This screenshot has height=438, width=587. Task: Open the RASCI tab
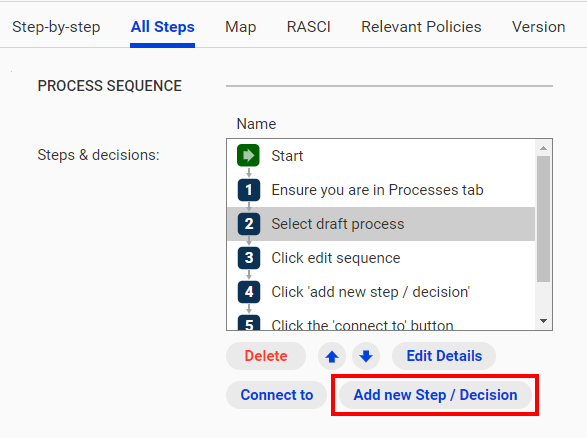[x=308, y=27]
